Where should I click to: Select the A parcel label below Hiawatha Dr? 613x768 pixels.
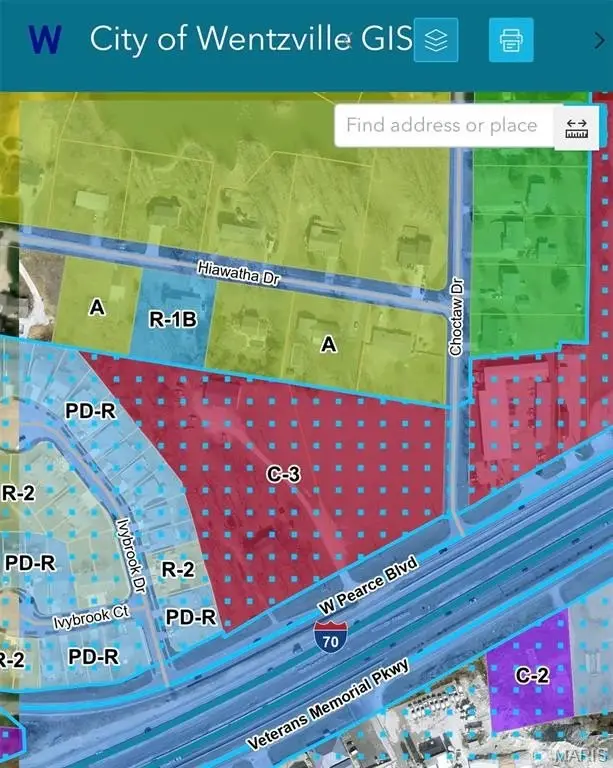point(329,345)
